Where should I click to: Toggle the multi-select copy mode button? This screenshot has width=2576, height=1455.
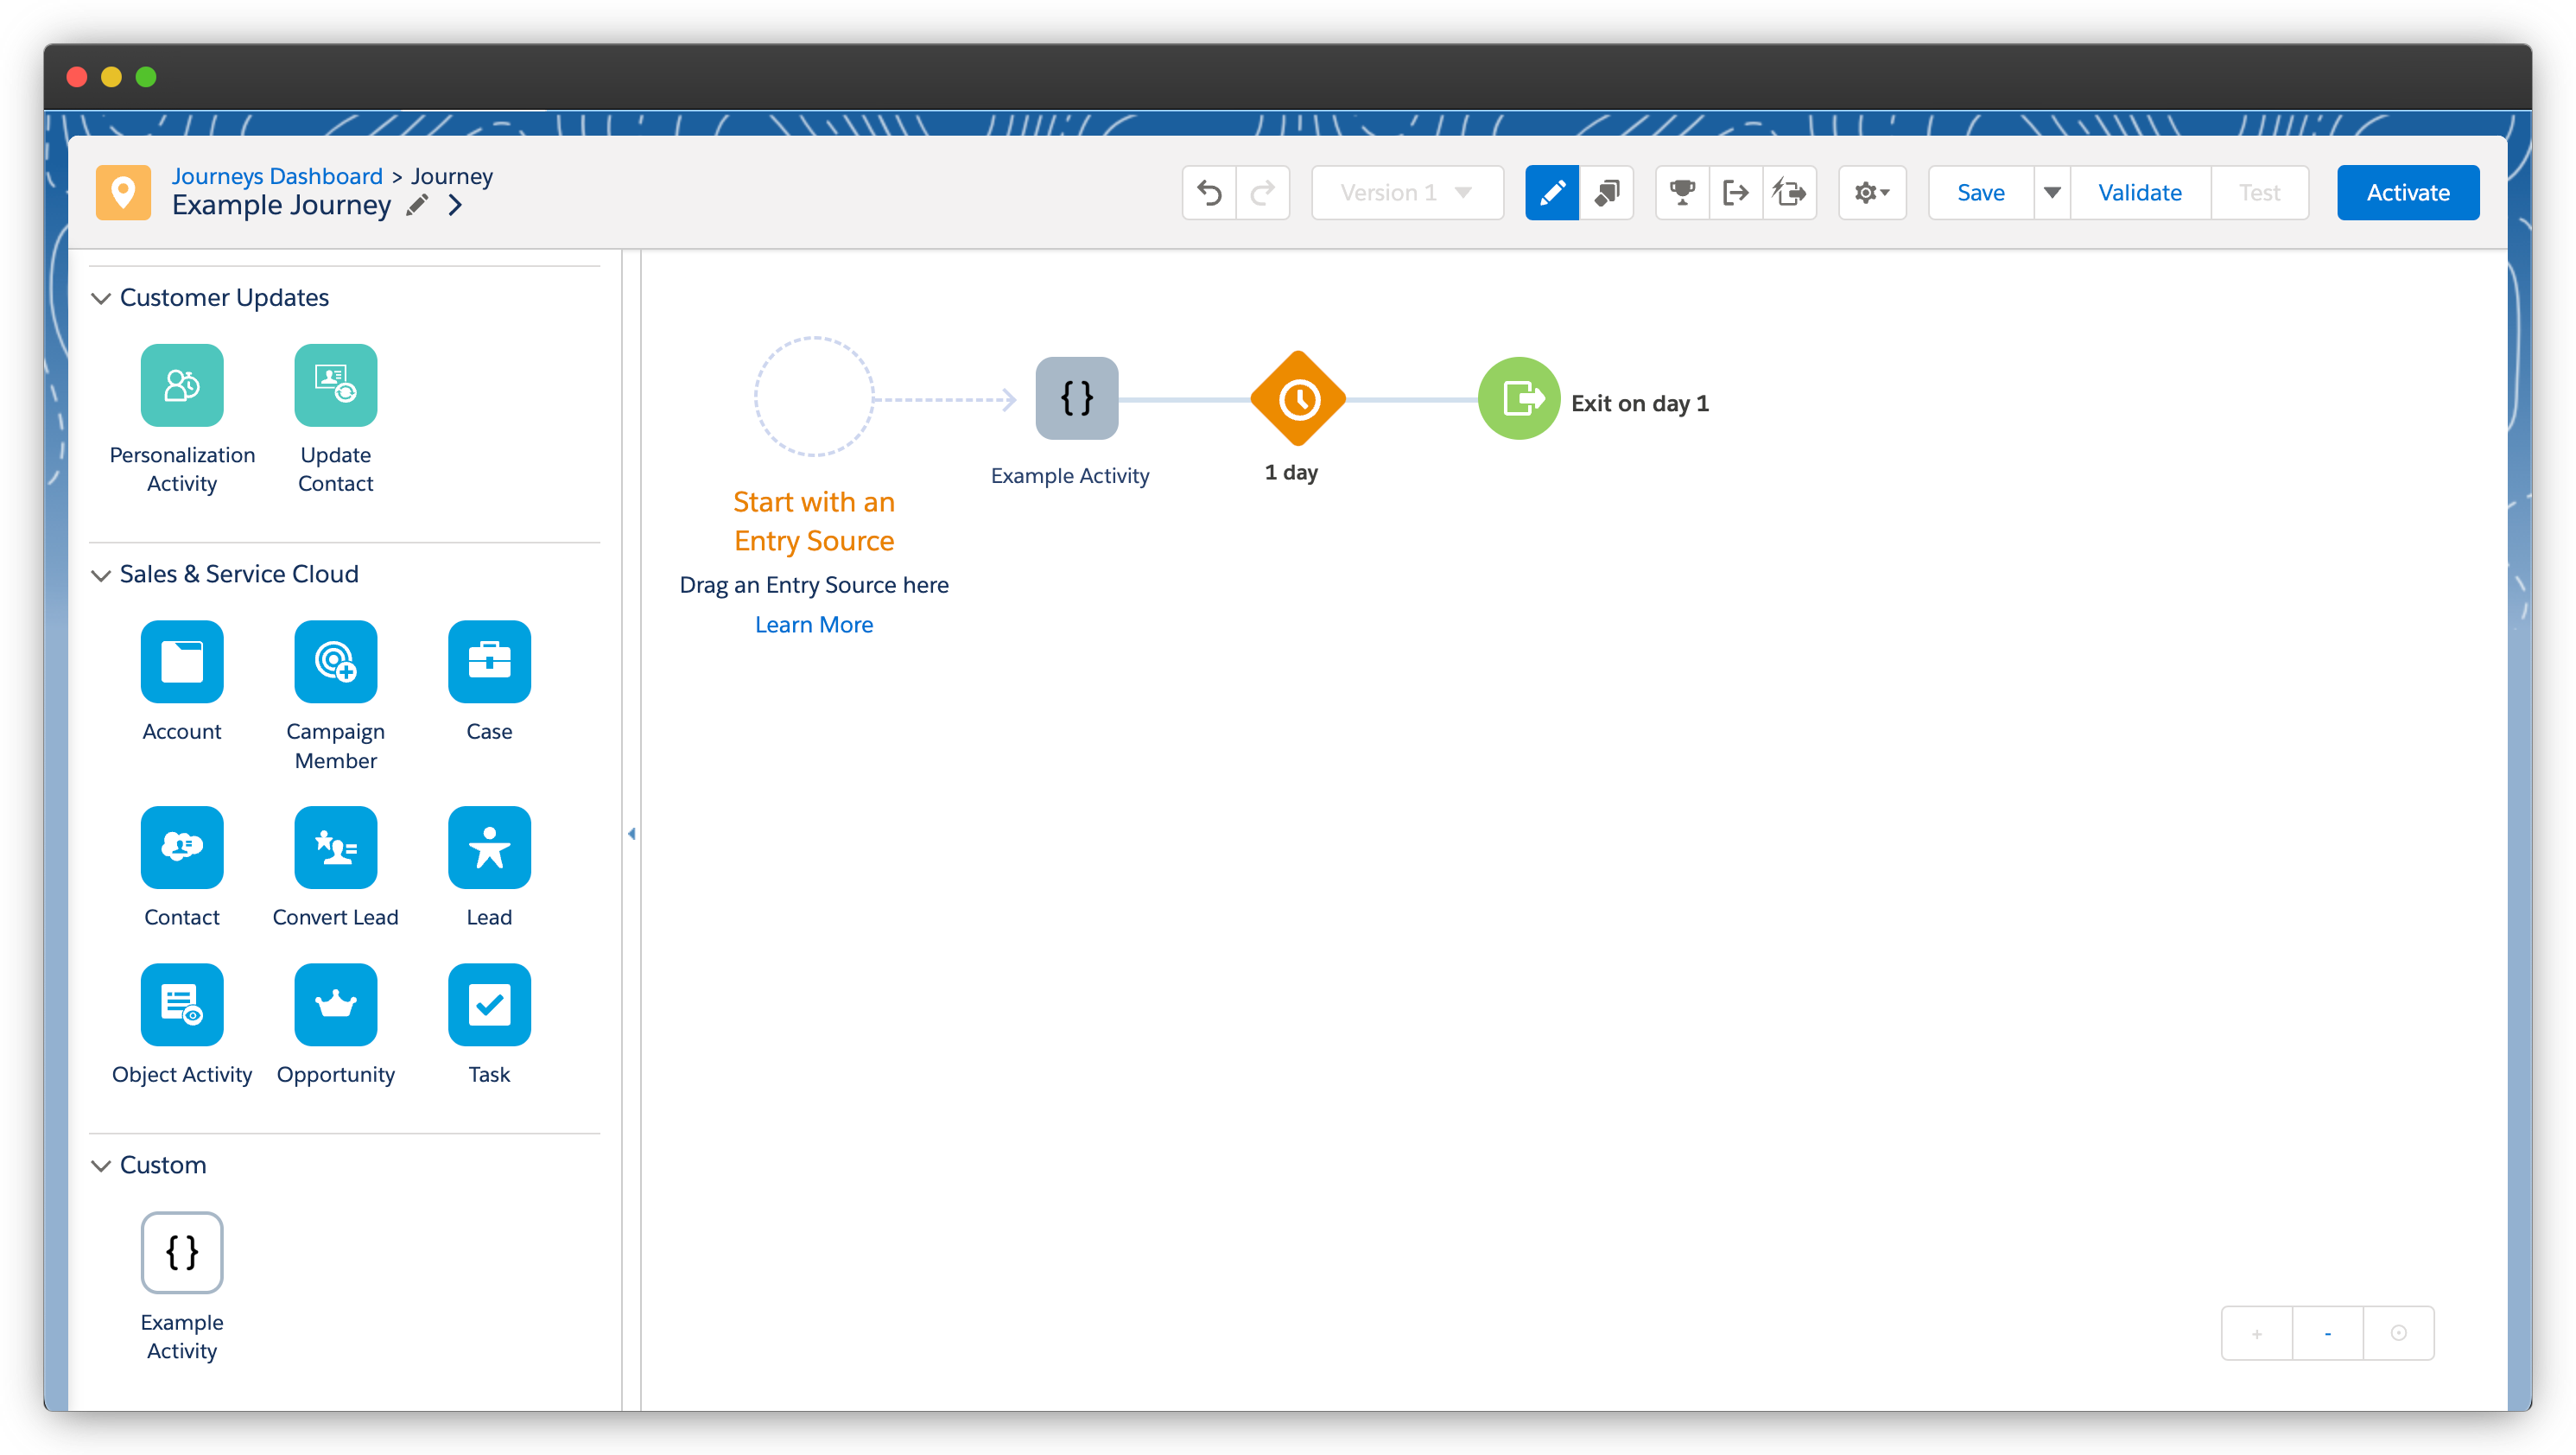(1607, 192)
